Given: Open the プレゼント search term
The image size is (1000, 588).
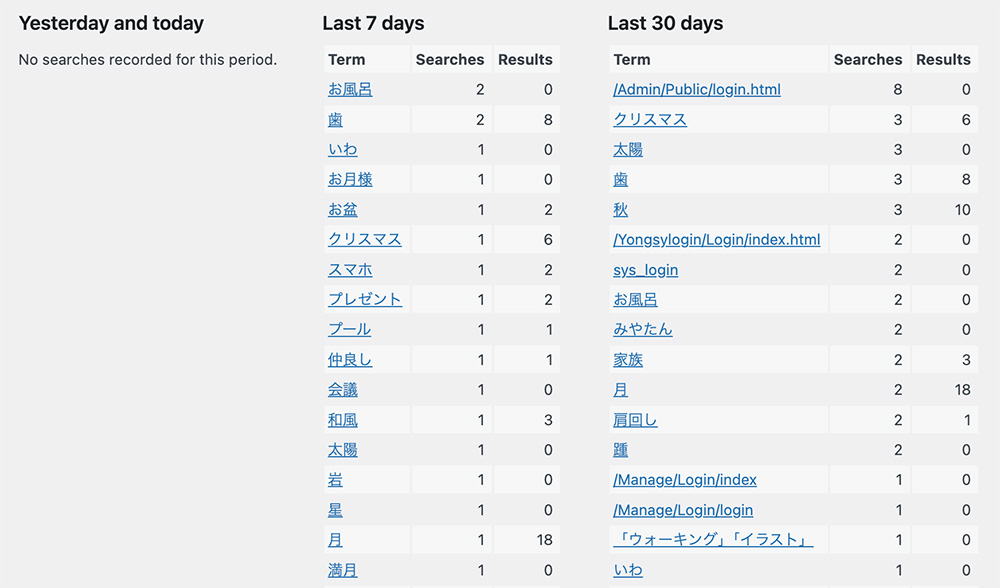Looking at the screenshot, I should click(x=365, y=300).
